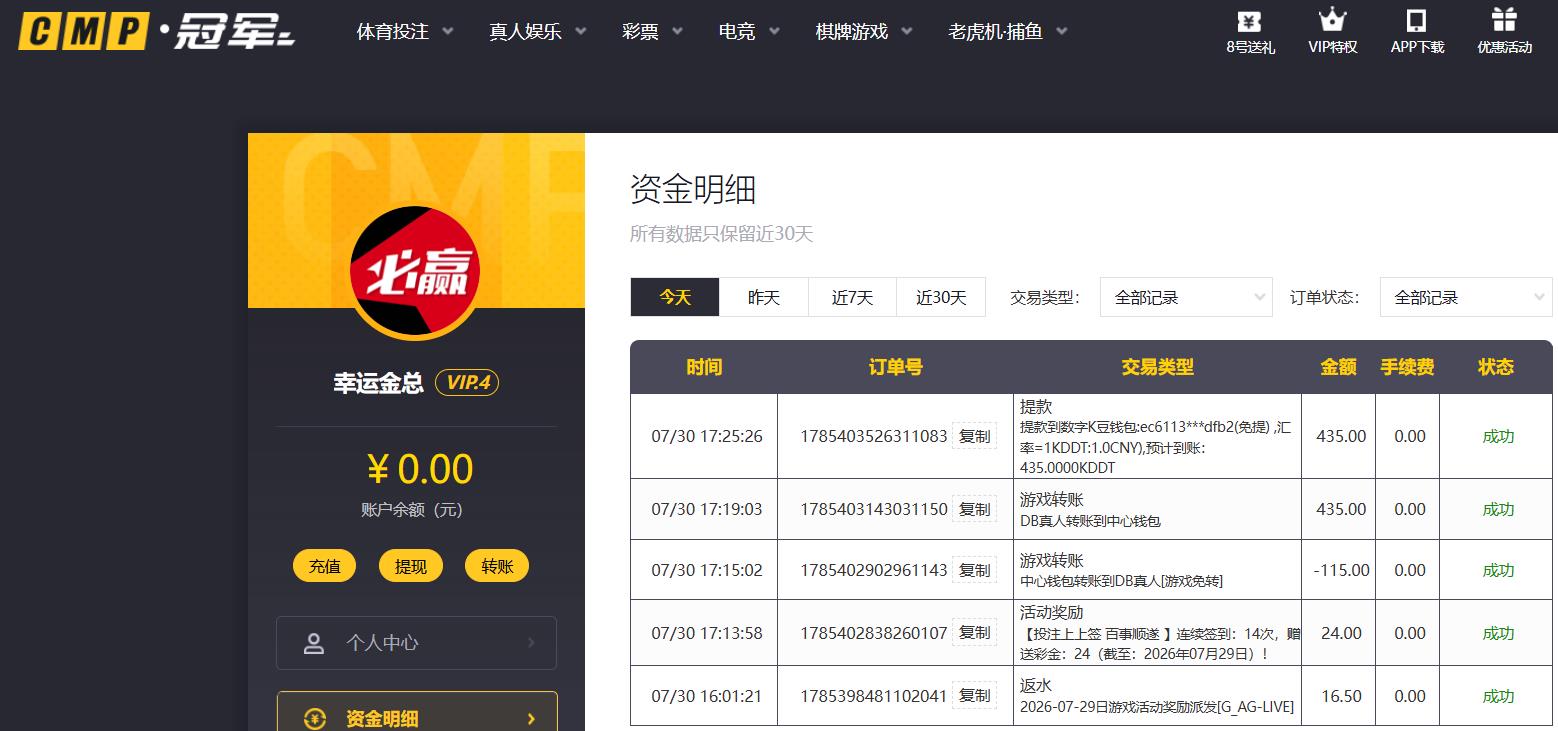Image resolution: width=1558 pixels, height=731 pixels.
Task: Click the 转账 button
Action: coord(497,566)
